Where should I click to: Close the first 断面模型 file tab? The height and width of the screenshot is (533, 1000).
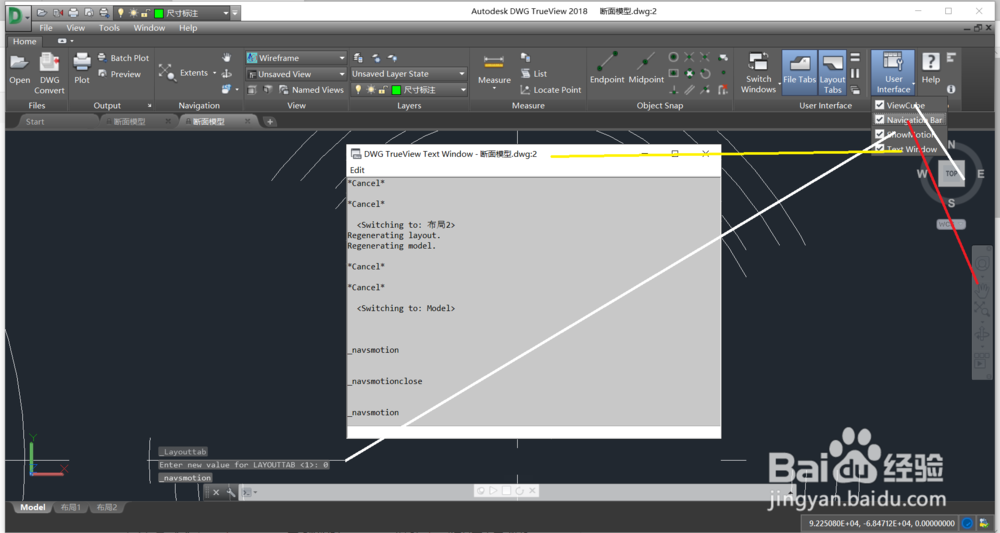168,121
